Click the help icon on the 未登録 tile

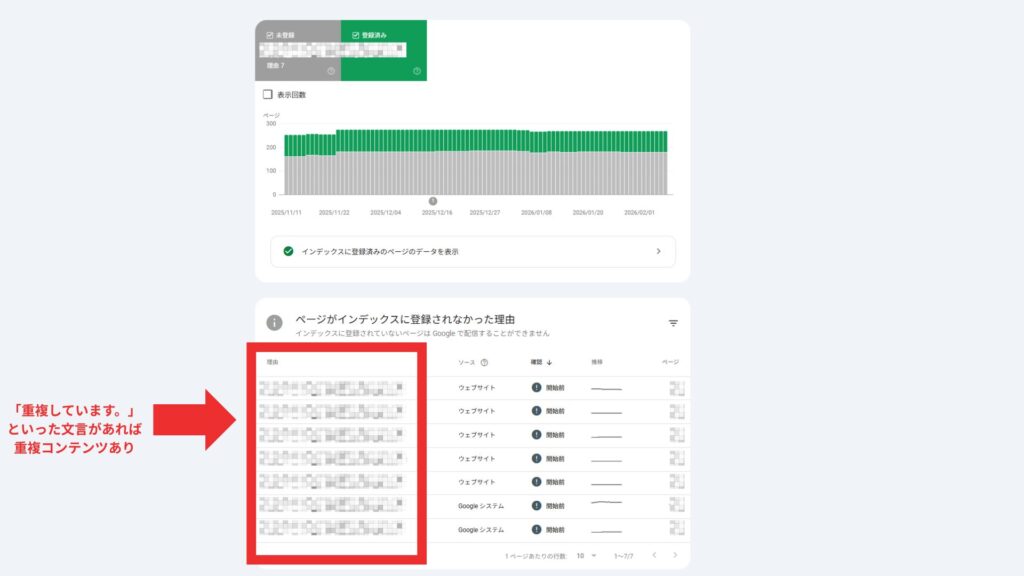click(x=330, y=71)
